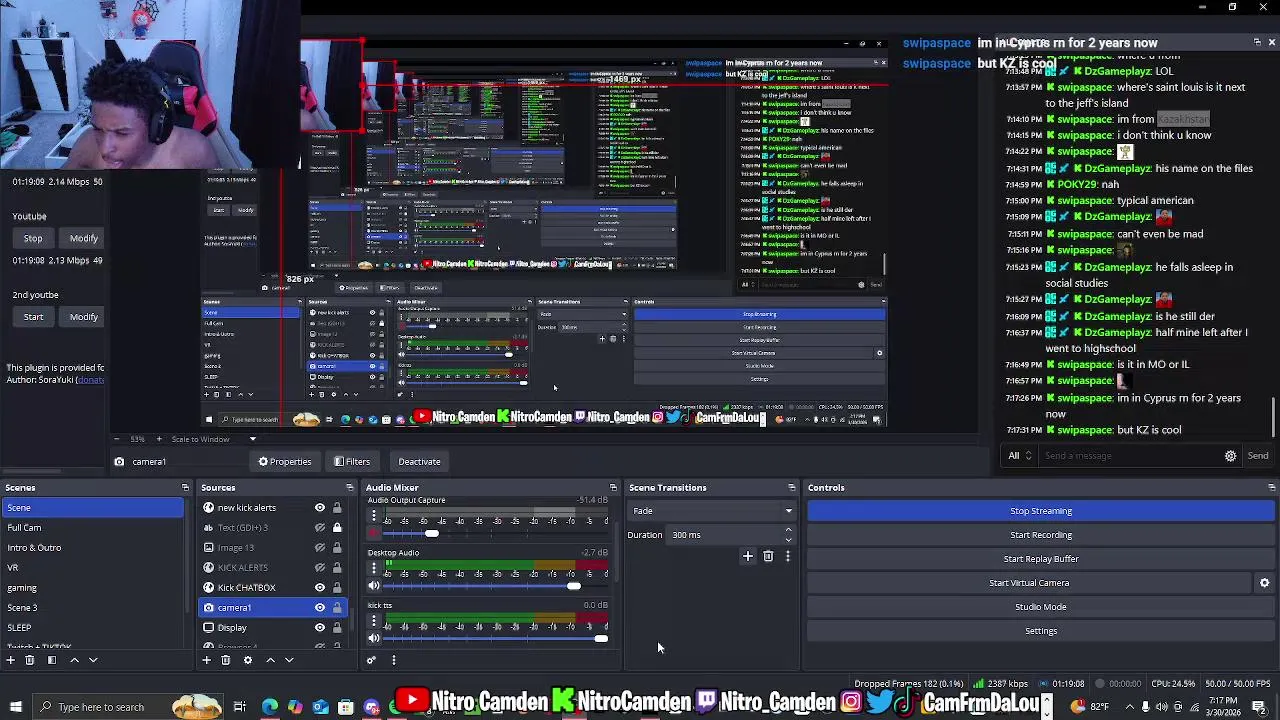This screenshot has width=1280, height=720.
Task: Pop out the Scenes dock icon
Action: click(x=185, y=488)
